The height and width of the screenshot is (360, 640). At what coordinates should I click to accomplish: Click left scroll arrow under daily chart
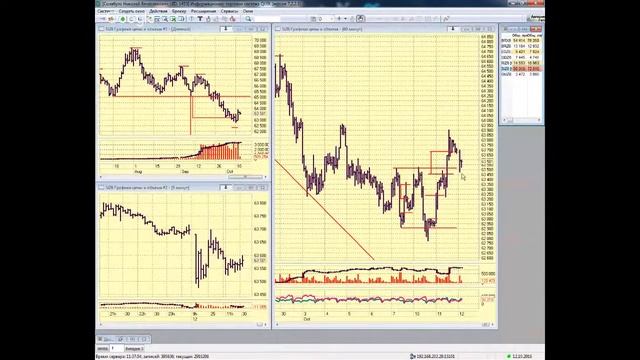tap(101, 177)
